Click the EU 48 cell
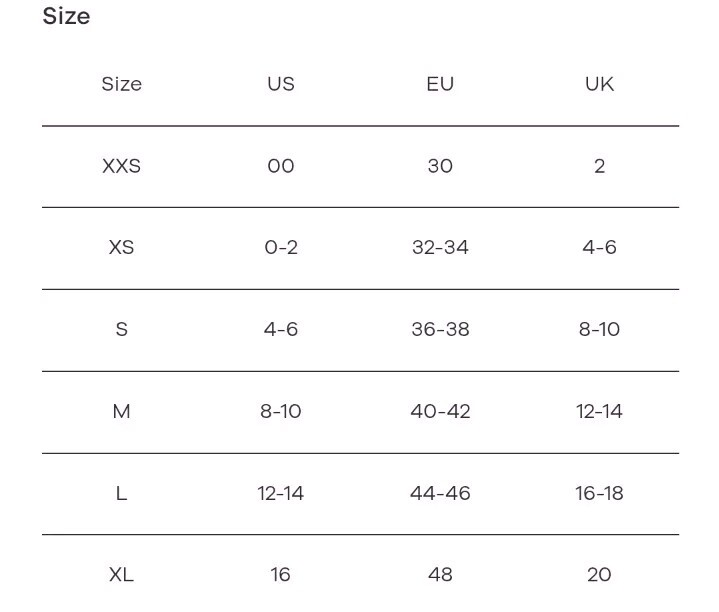Image resolution: width=719 pixels, height=612 pixels. (x=440, y=574)
